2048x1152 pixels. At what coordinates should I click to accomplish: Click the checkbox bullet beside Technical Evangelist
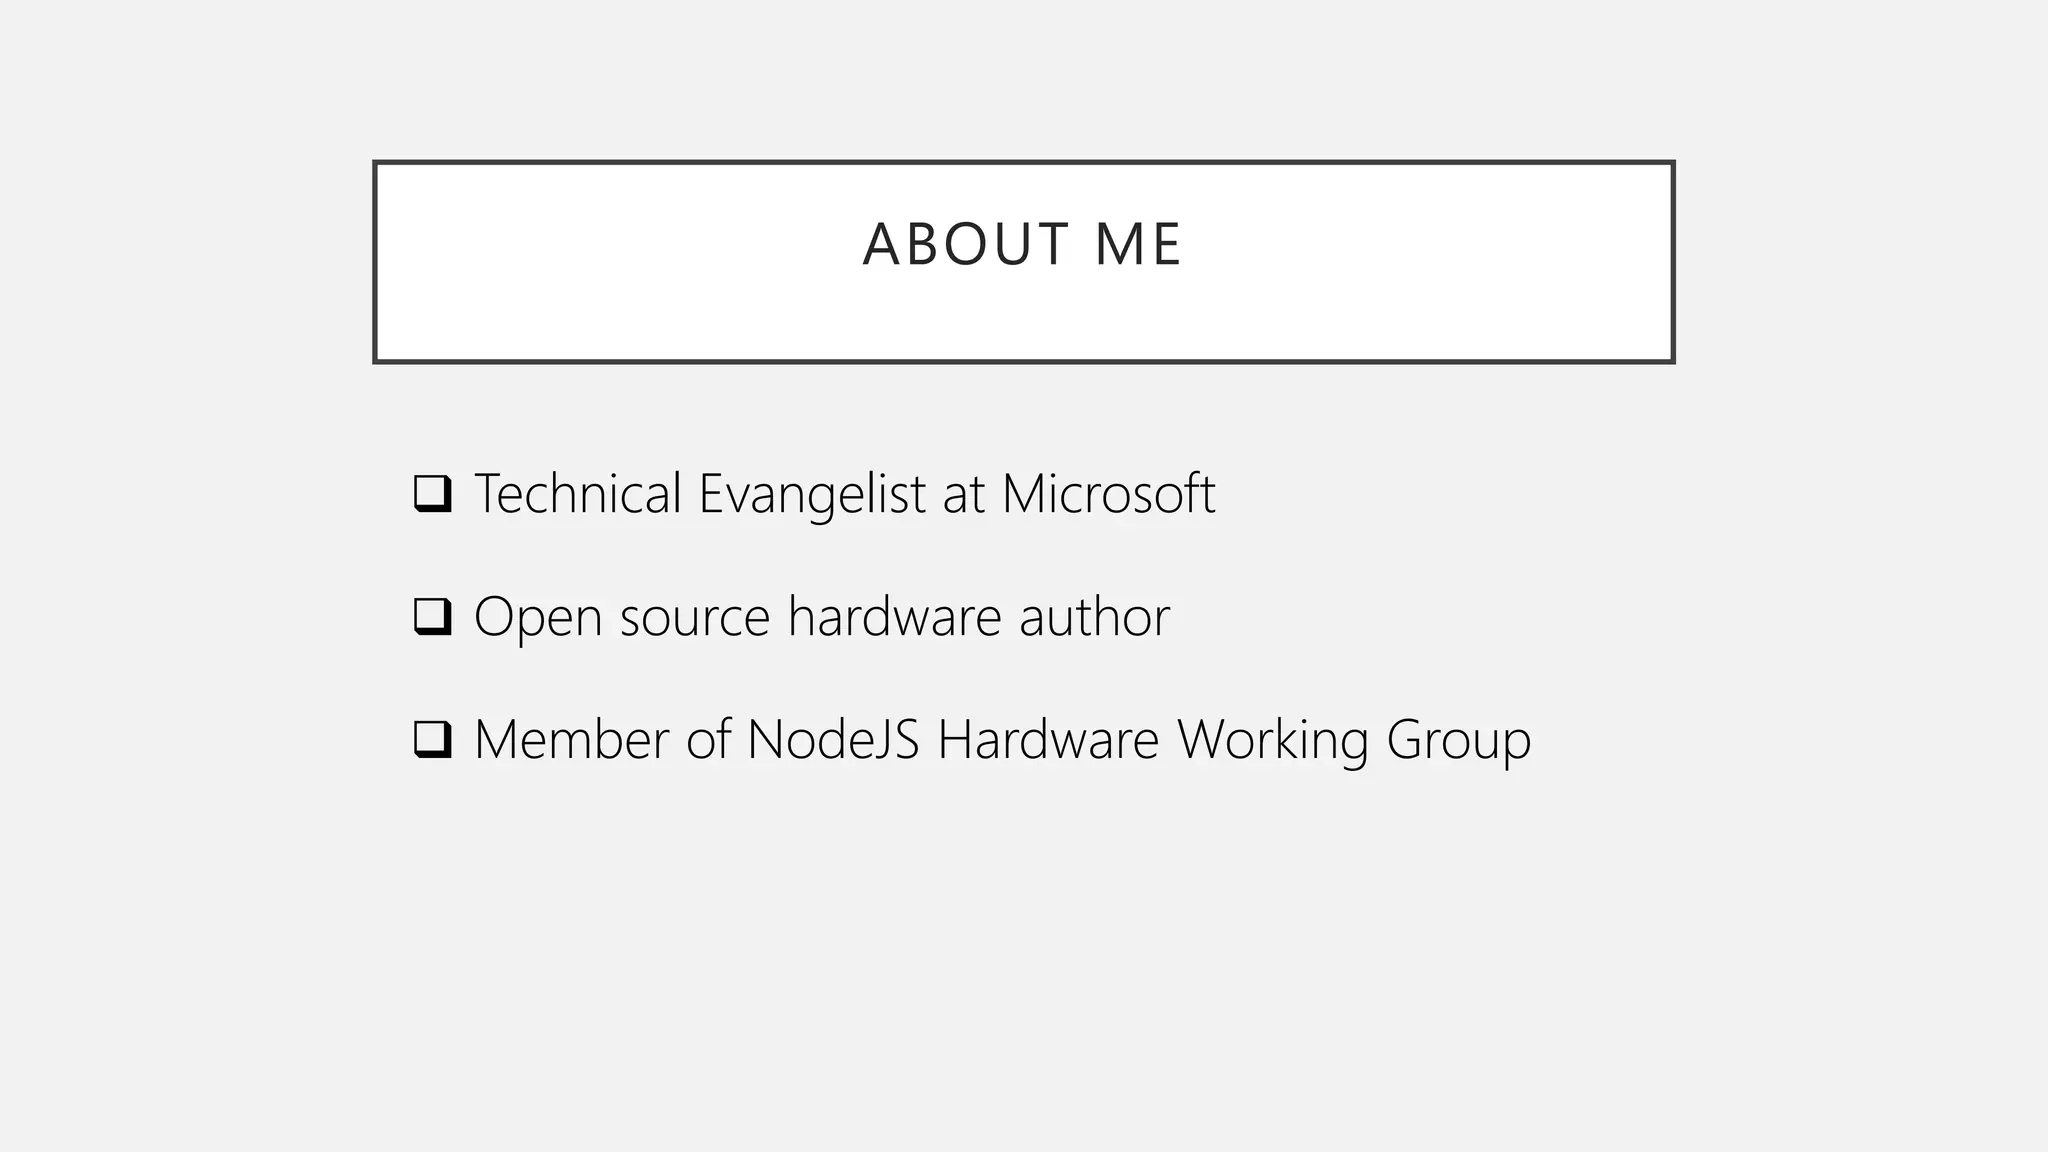[433, 494]
